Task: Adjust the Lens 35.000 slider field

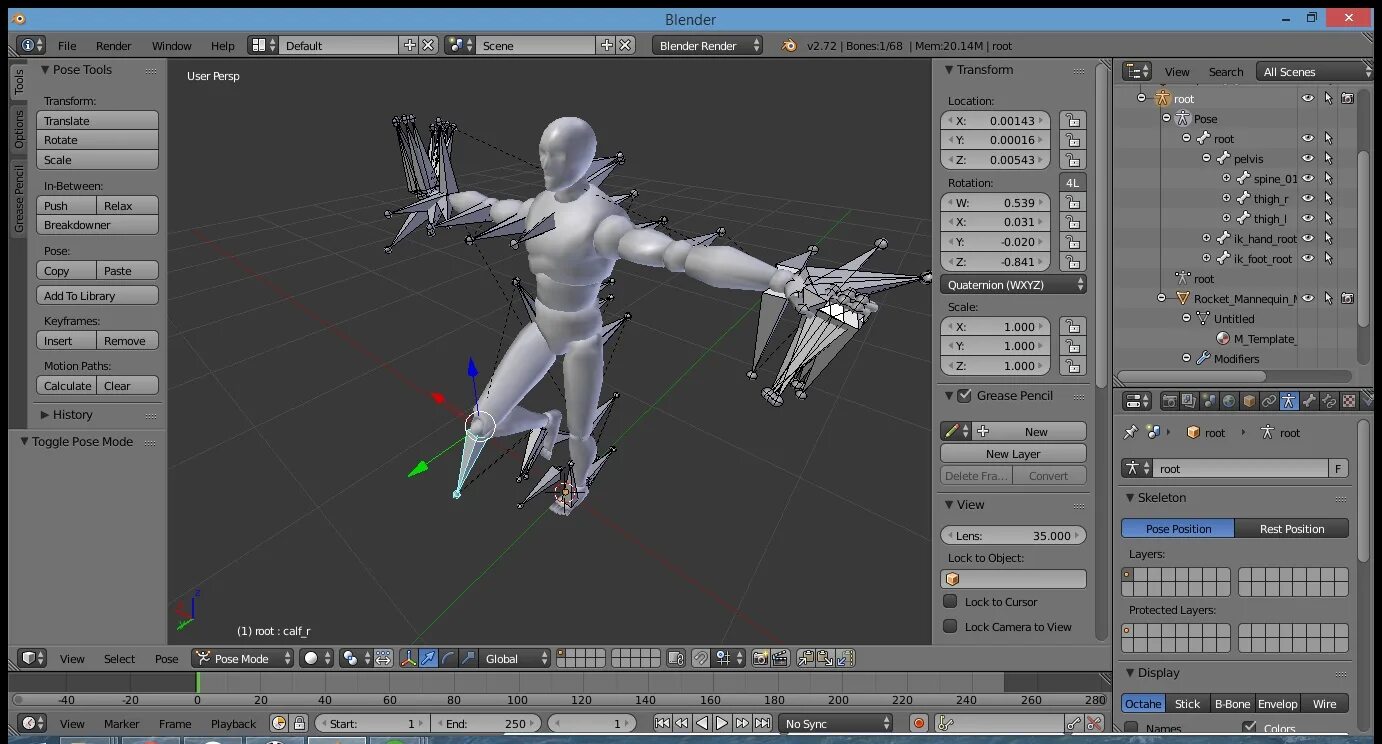Action: coord(1013,536)
